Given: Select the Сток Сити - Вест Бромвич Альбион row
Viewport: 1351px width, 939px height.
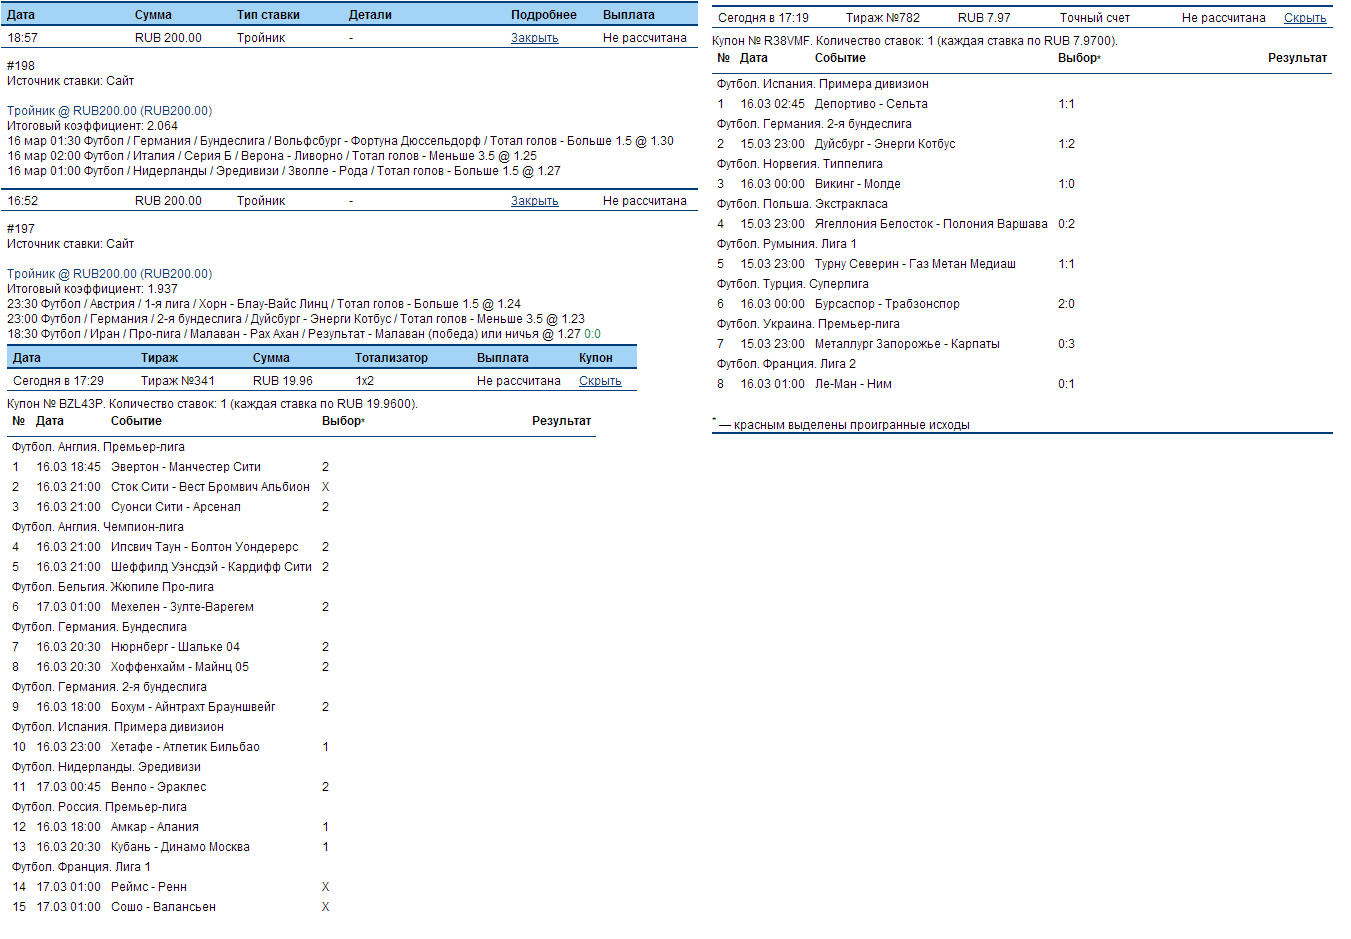Looking at the screenshot, I should (301, 487).
